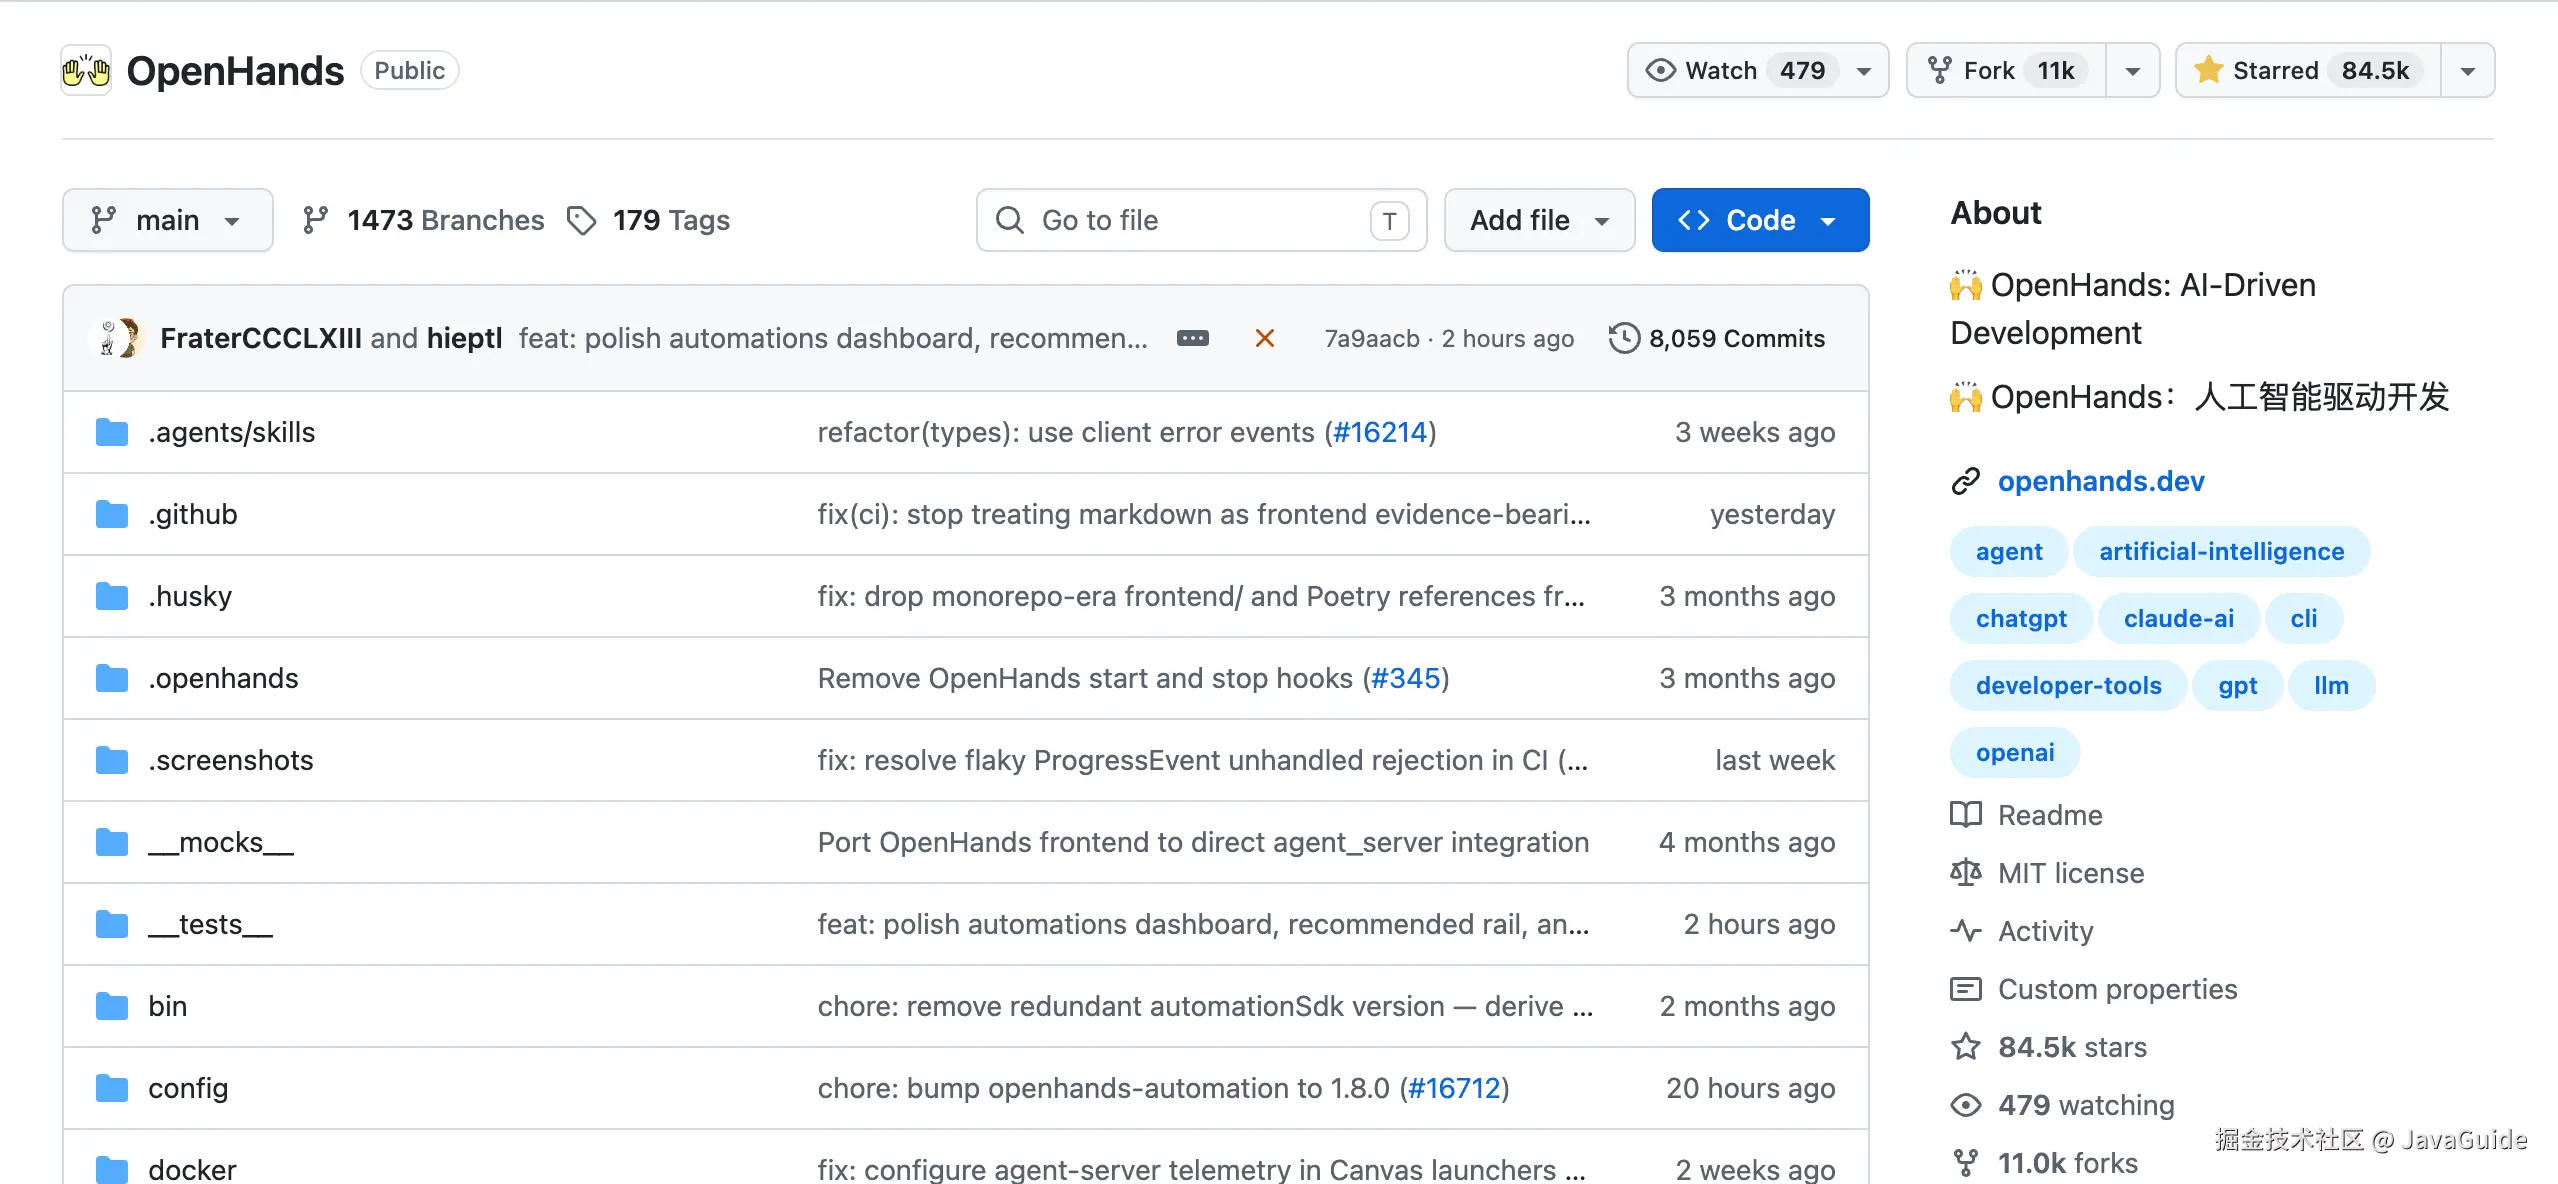Open commit hash 7a9aacb
This screenshot has width=2558, height=1184.
[x=1372, y=339]
